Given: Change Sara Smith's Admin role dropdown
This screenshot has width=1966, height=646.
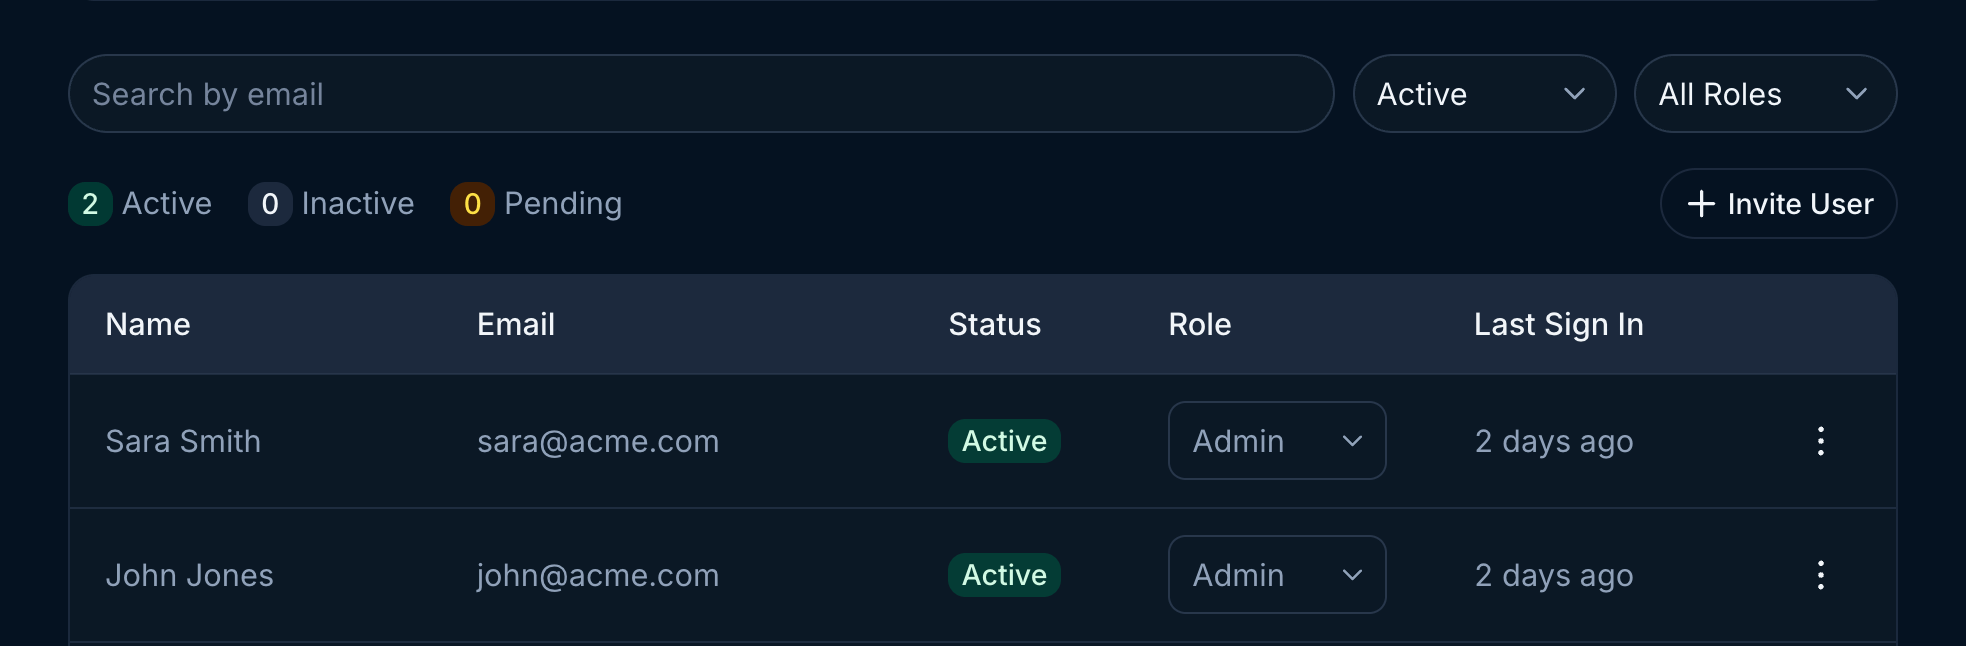Looking at the screenshot, I should [x=1276, y=441].
